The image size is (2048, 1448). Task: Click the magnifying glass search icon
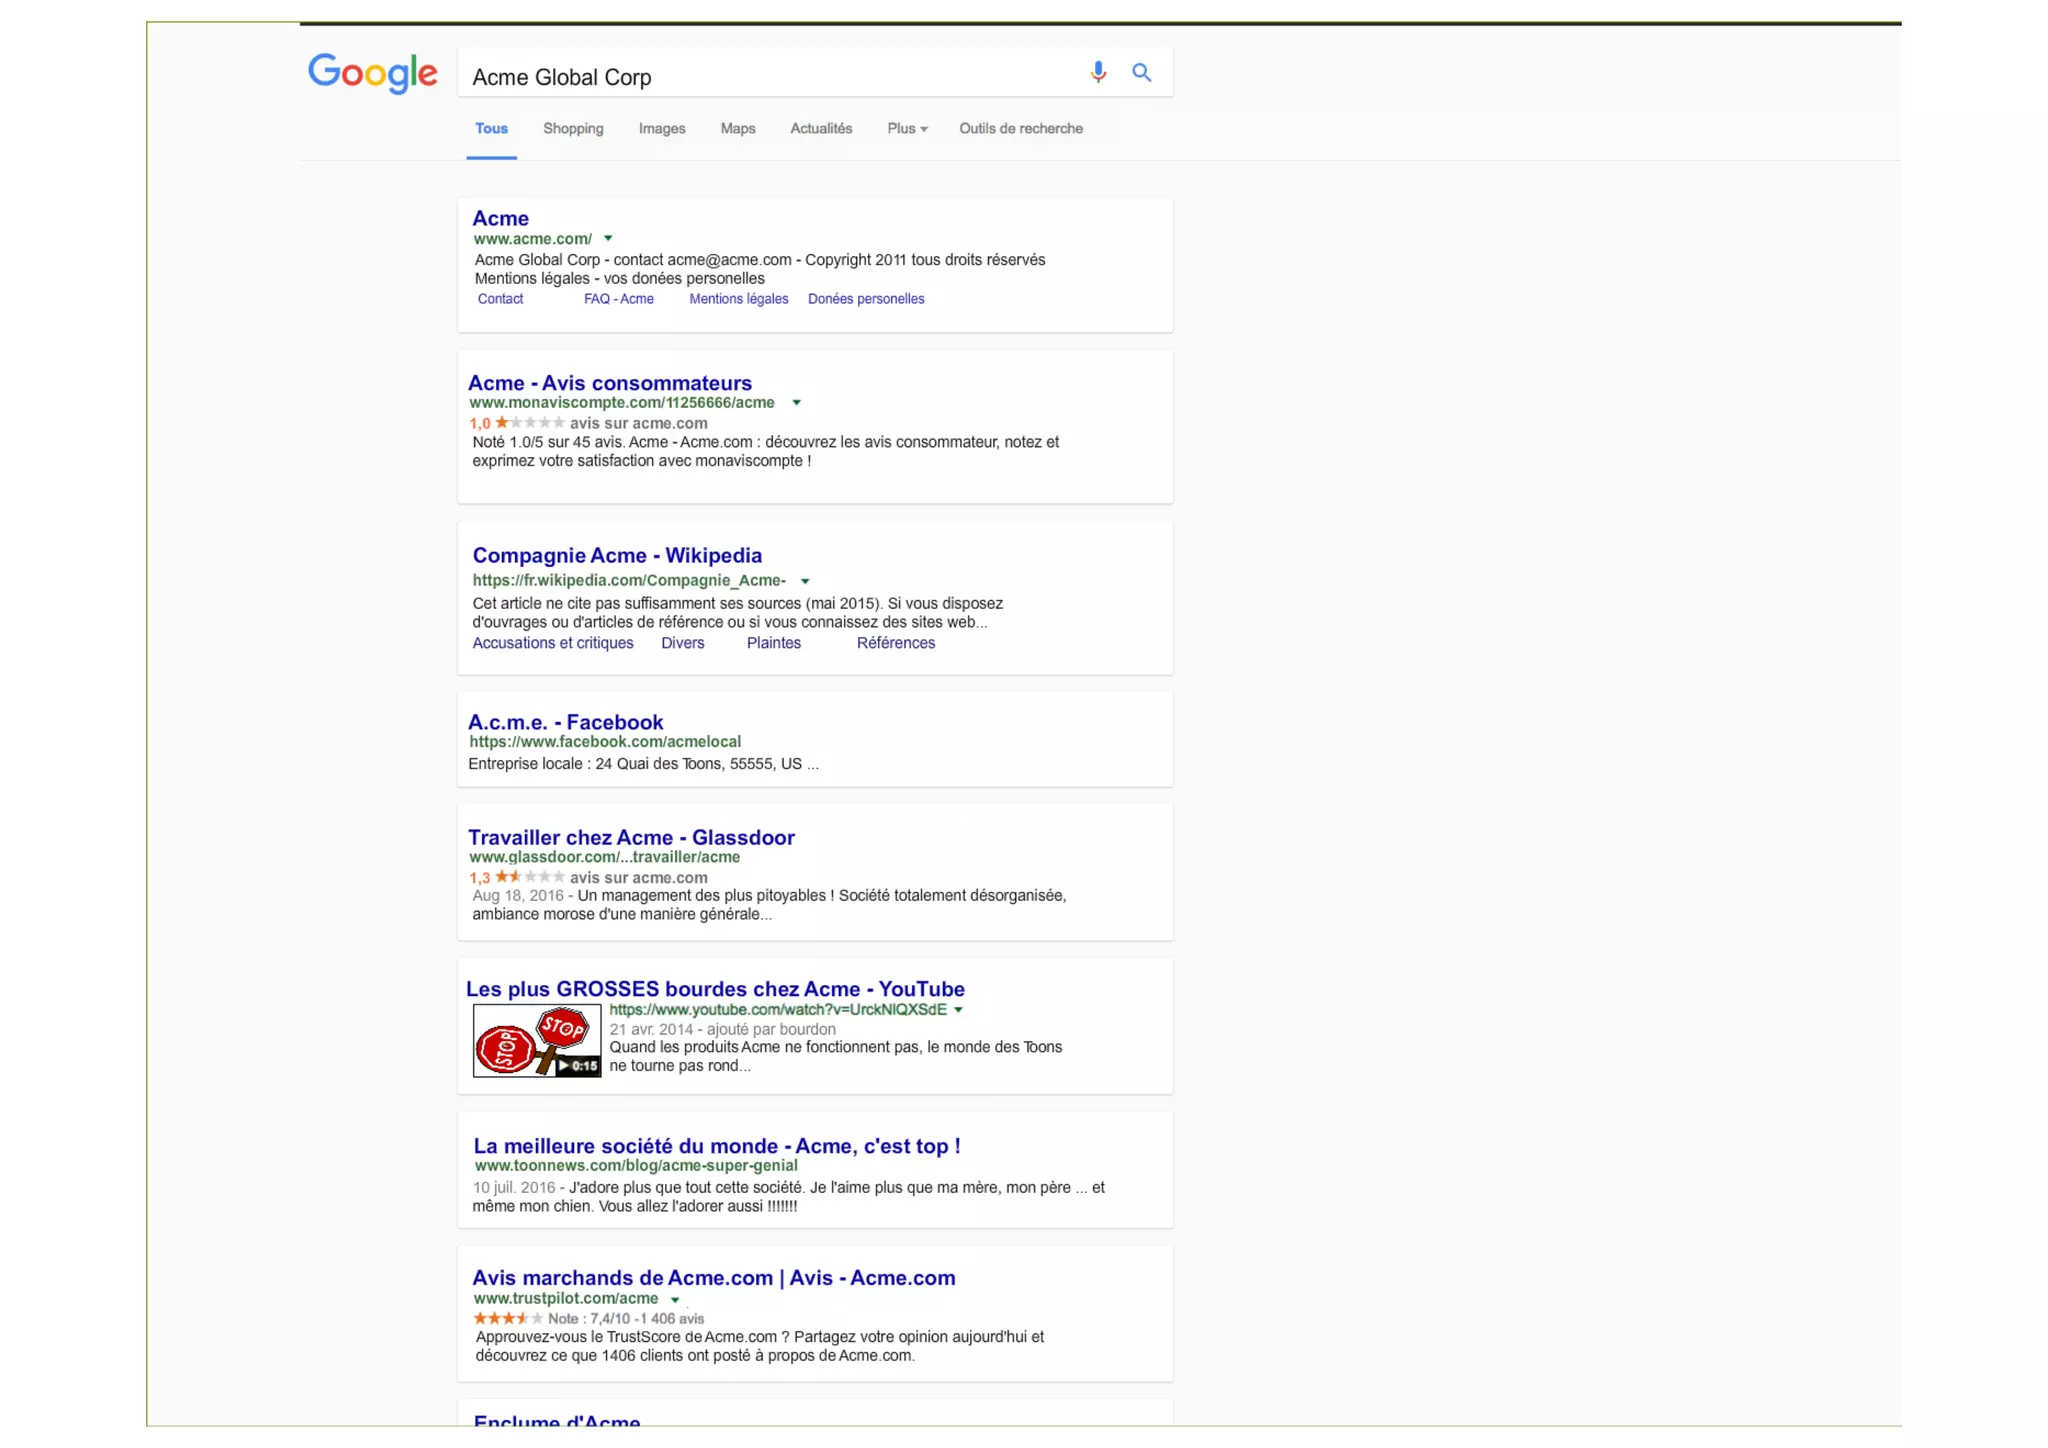coord(1141,73)
